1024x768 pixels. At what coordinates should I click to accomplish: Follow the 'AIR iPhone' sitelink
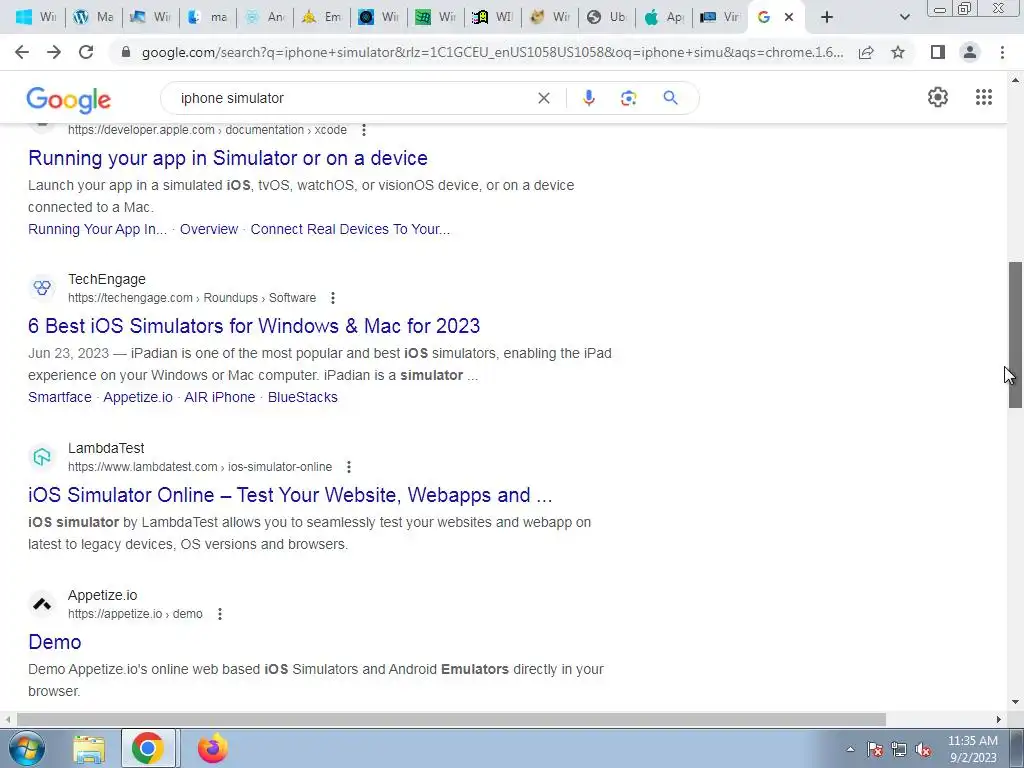click(219, 397)
